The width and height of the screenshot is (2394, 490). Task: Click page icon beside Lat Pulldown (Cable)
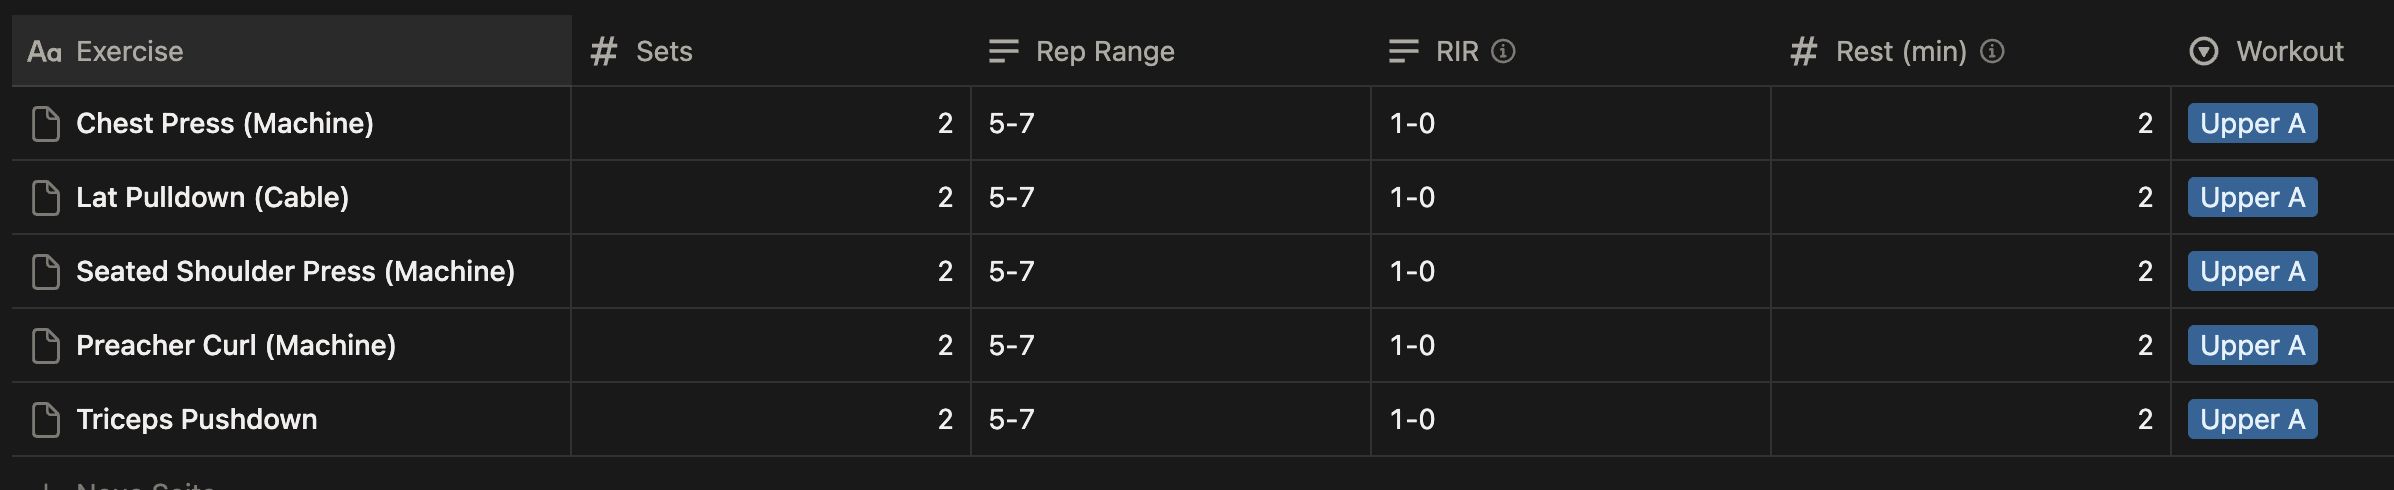(46, 198)
